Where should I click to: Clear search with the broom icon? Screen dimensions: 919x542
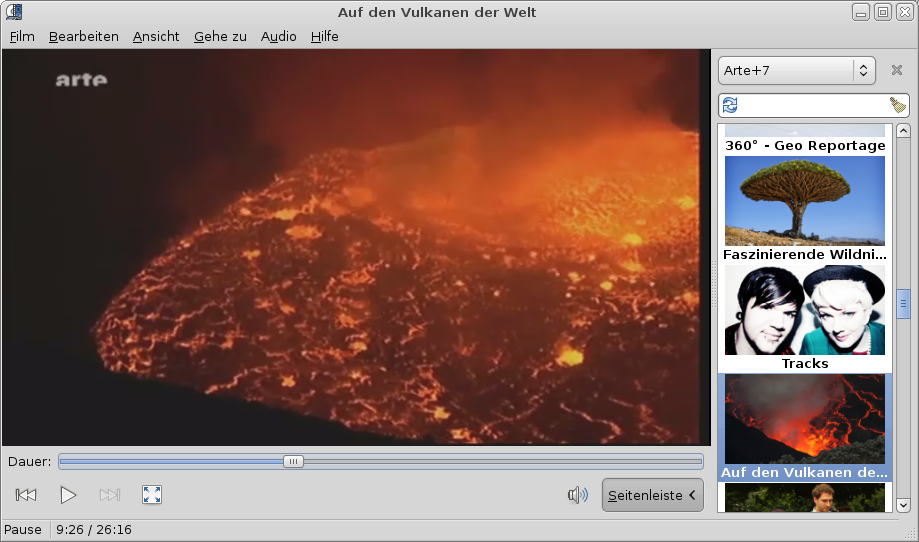coord(897,105)
